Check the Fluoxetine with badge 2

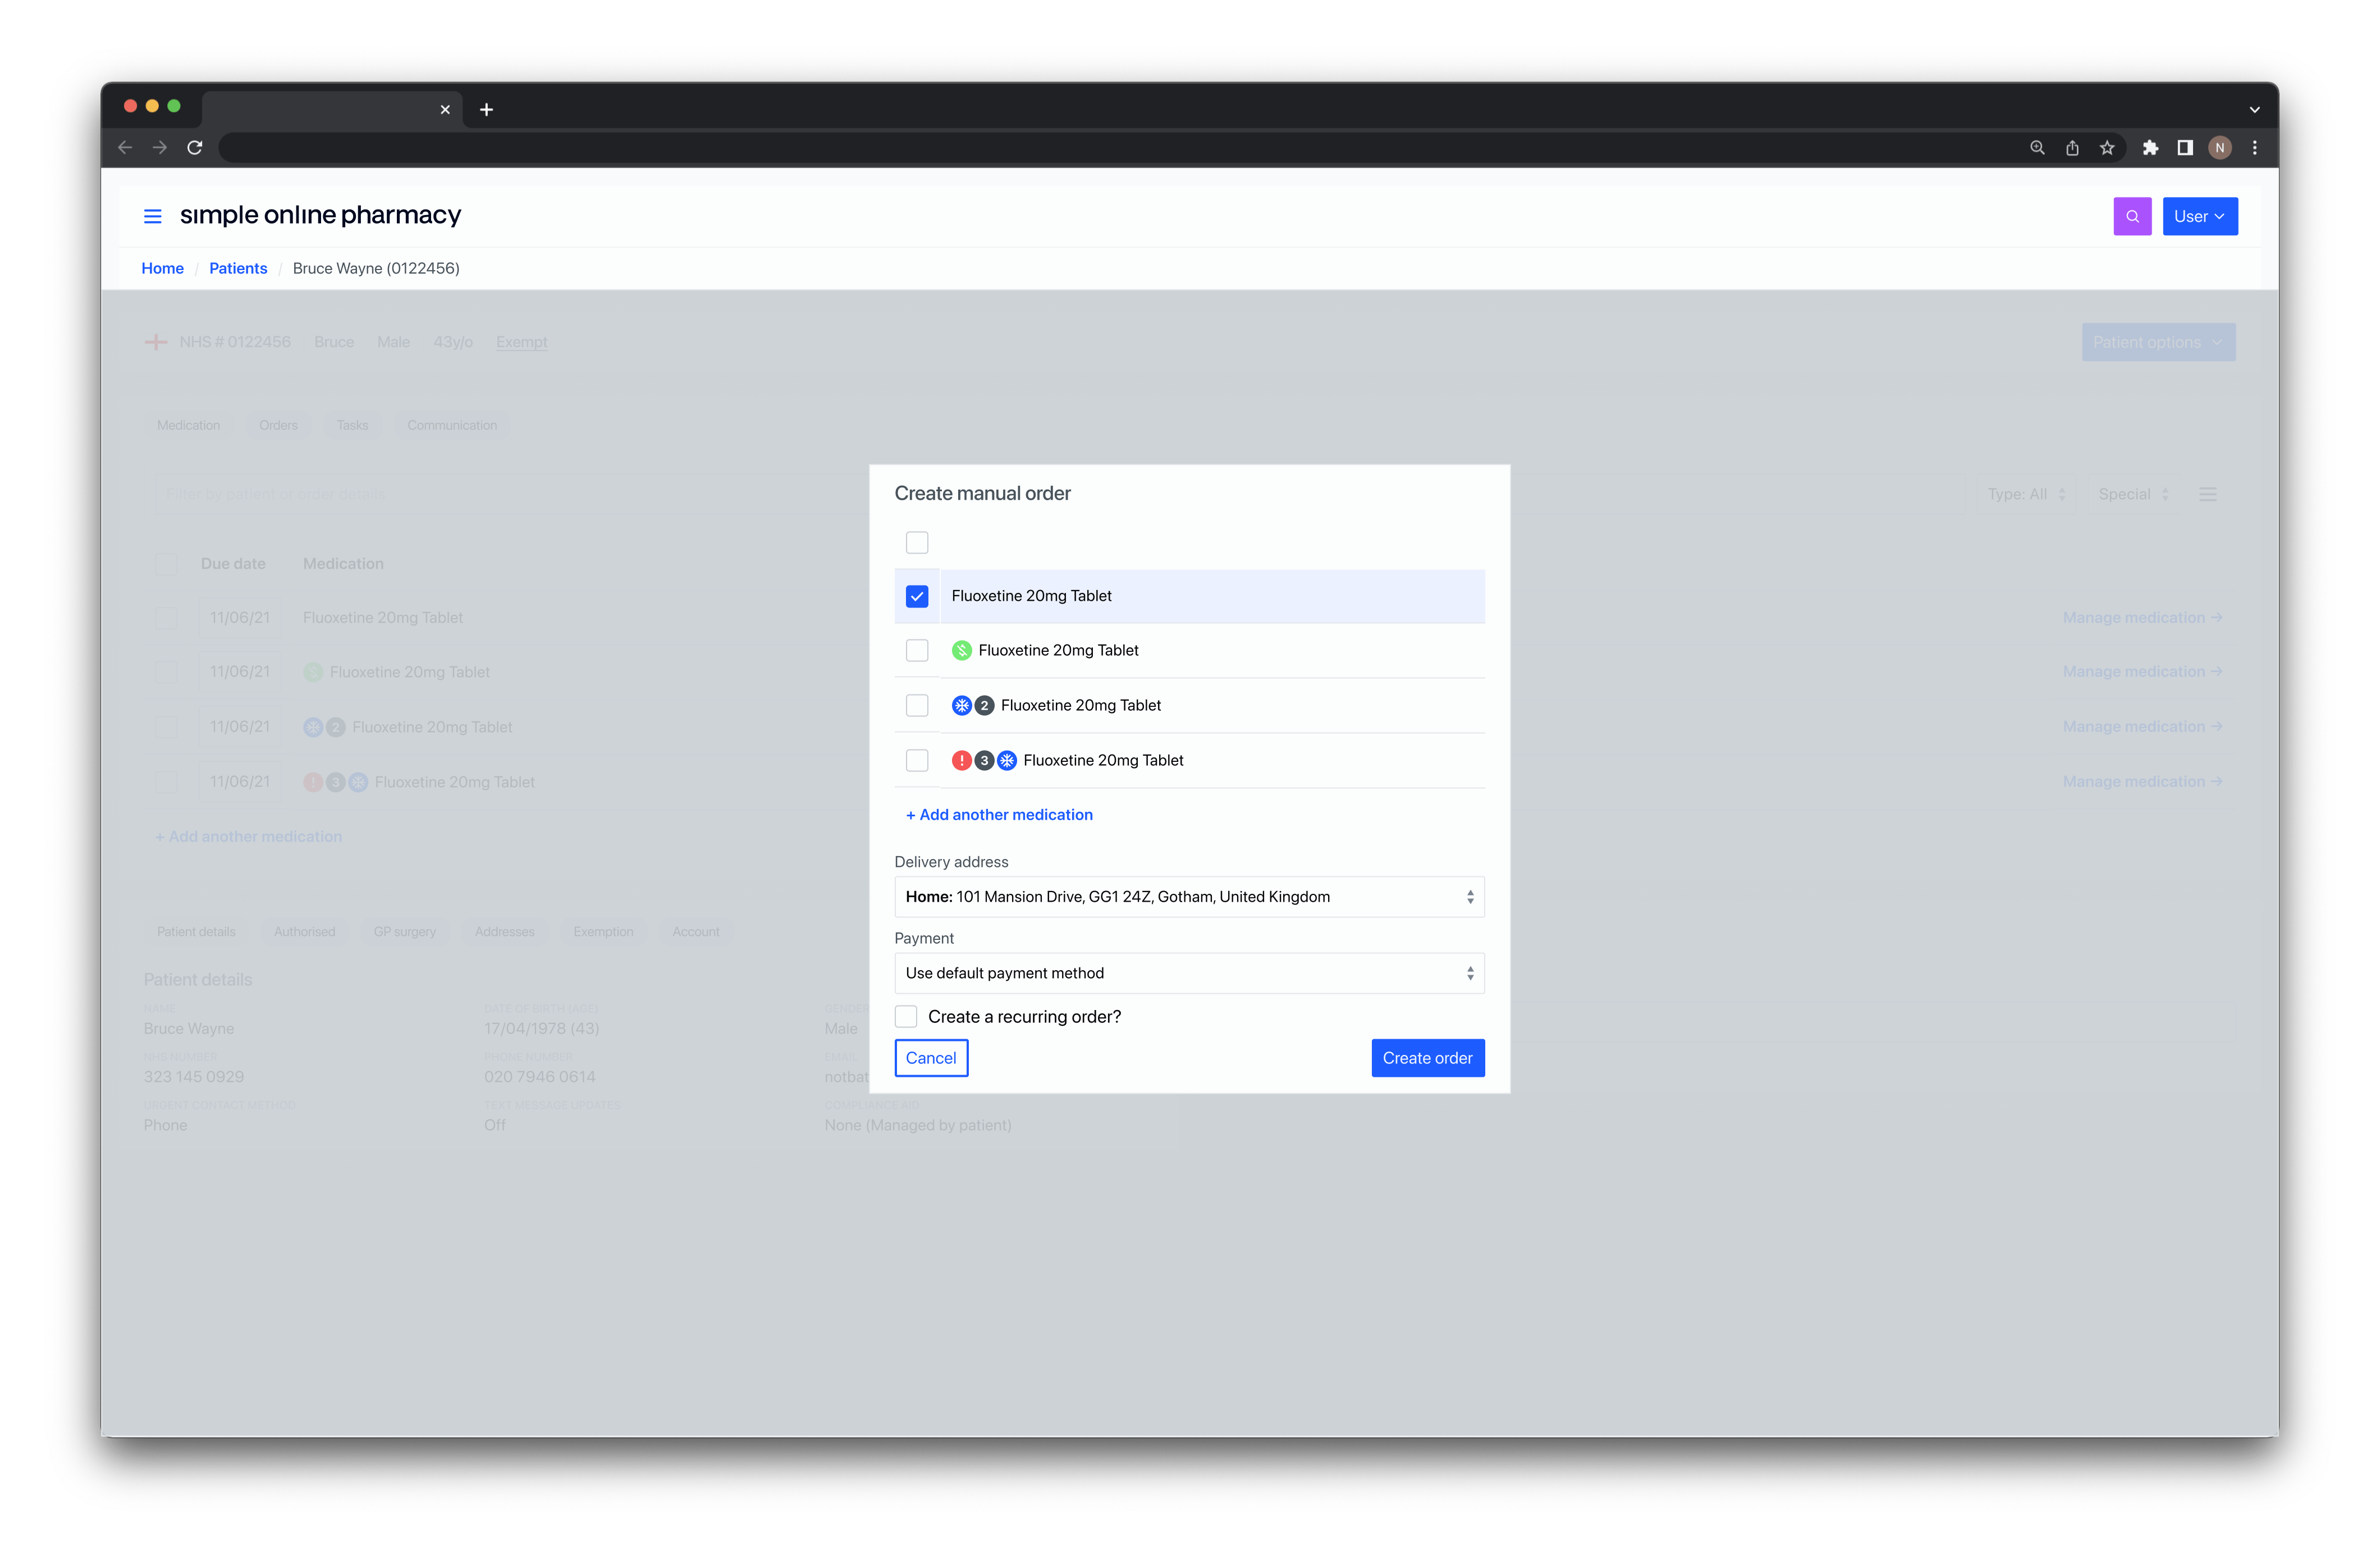click(917, 706)
